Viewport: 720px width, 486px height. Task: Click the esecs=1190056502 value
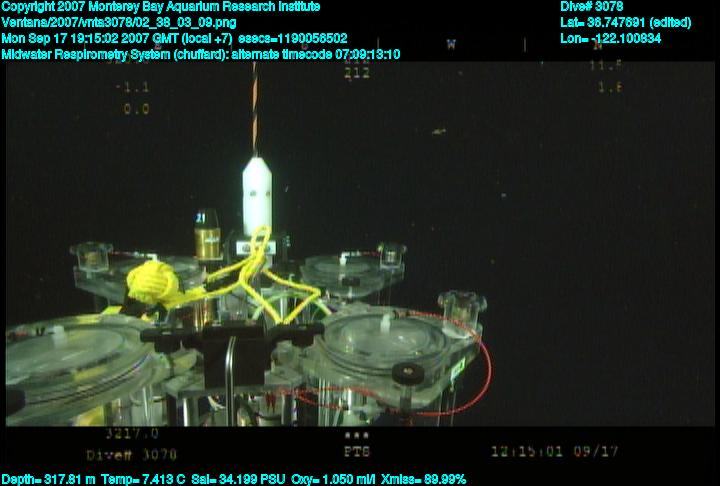coord(292,38)
